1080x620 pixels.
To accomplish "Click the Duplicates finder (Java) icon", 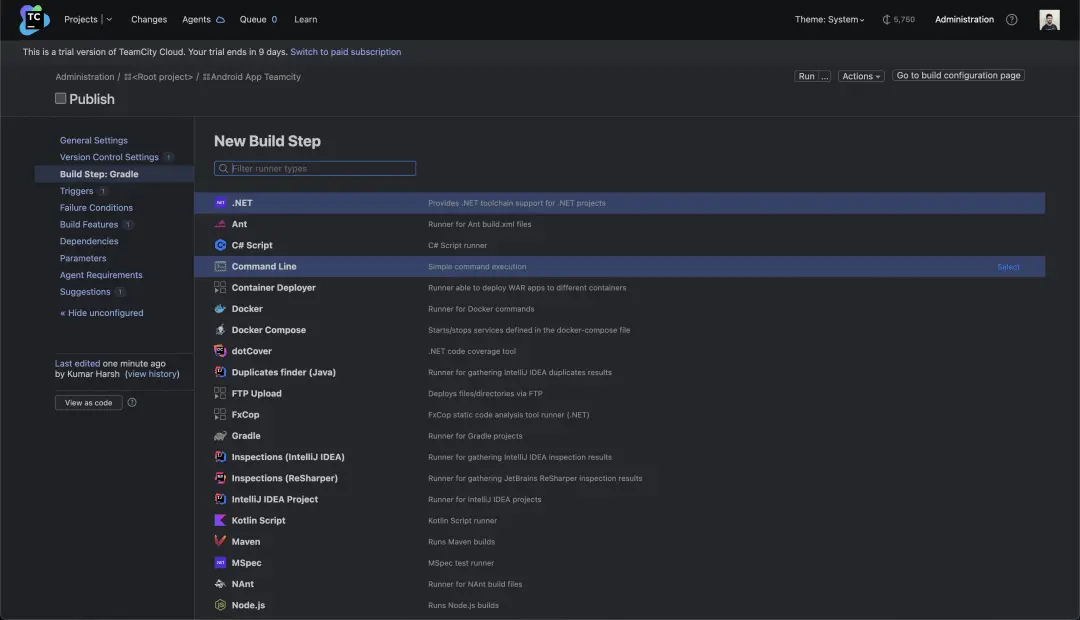I will click(220, 372).
